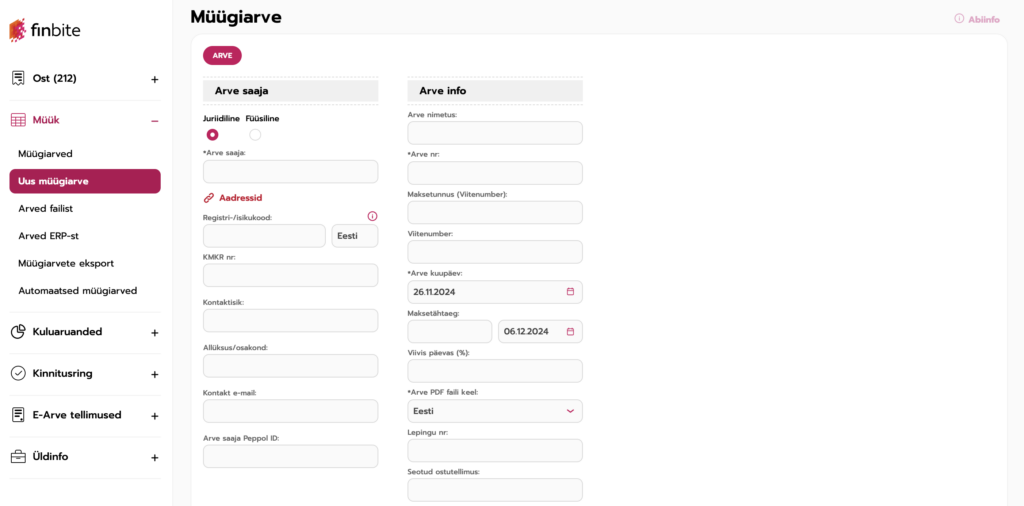This screenshot has height=506, width=1024.
Task: Click the Aadressid link
Action: click(240, 198)
